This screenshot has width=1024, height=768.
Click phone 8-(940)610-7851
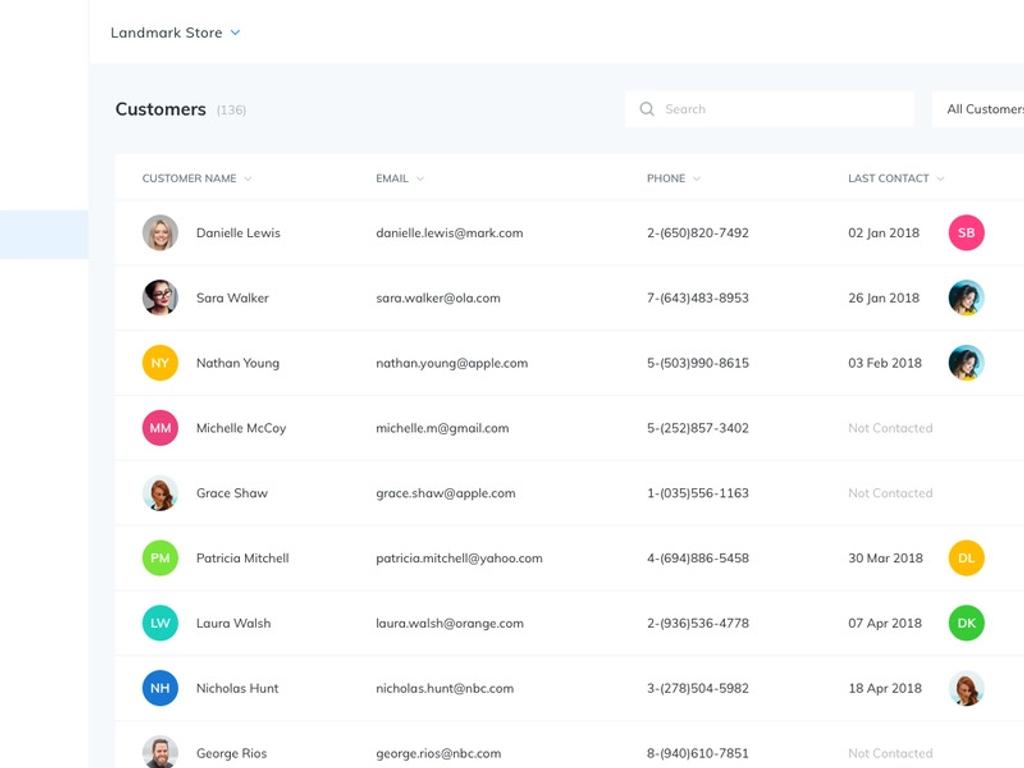tap(697, 753)
